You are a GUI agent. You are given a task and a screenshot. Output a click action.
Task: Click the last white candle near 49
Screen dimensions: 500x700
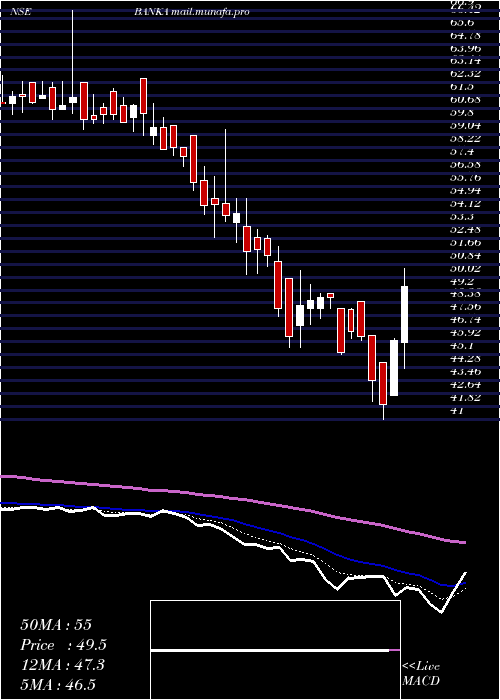click(x=405, y=314)
